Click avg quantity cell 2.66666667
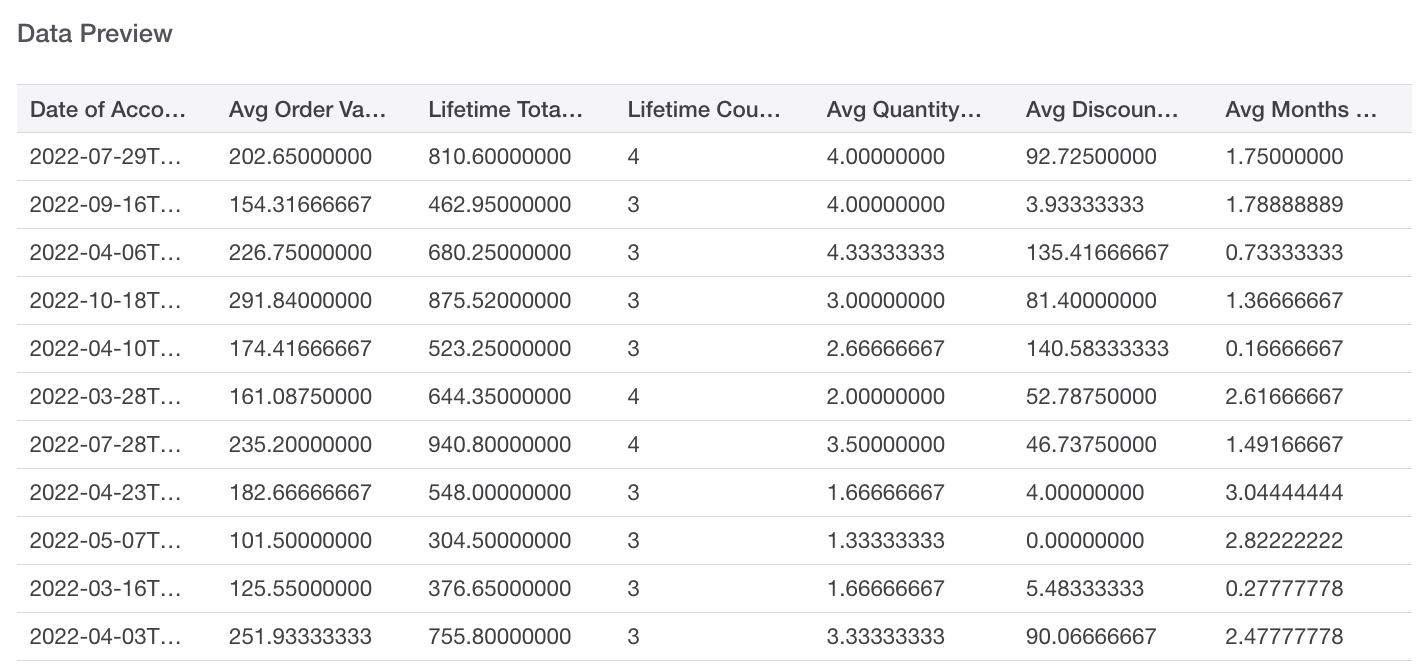1422x664 pixels. pyautogui.click(x=886, y=349)
